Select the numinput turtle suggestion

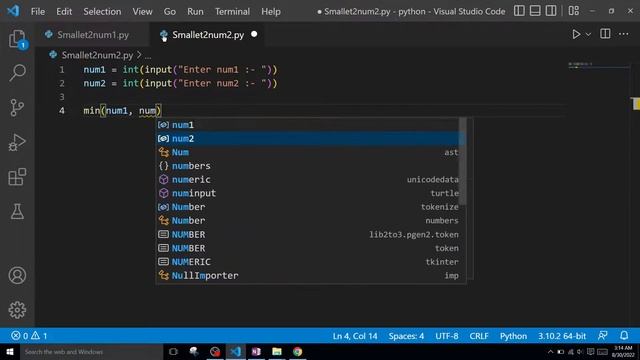pyautogui.click(x=308, y=193)
